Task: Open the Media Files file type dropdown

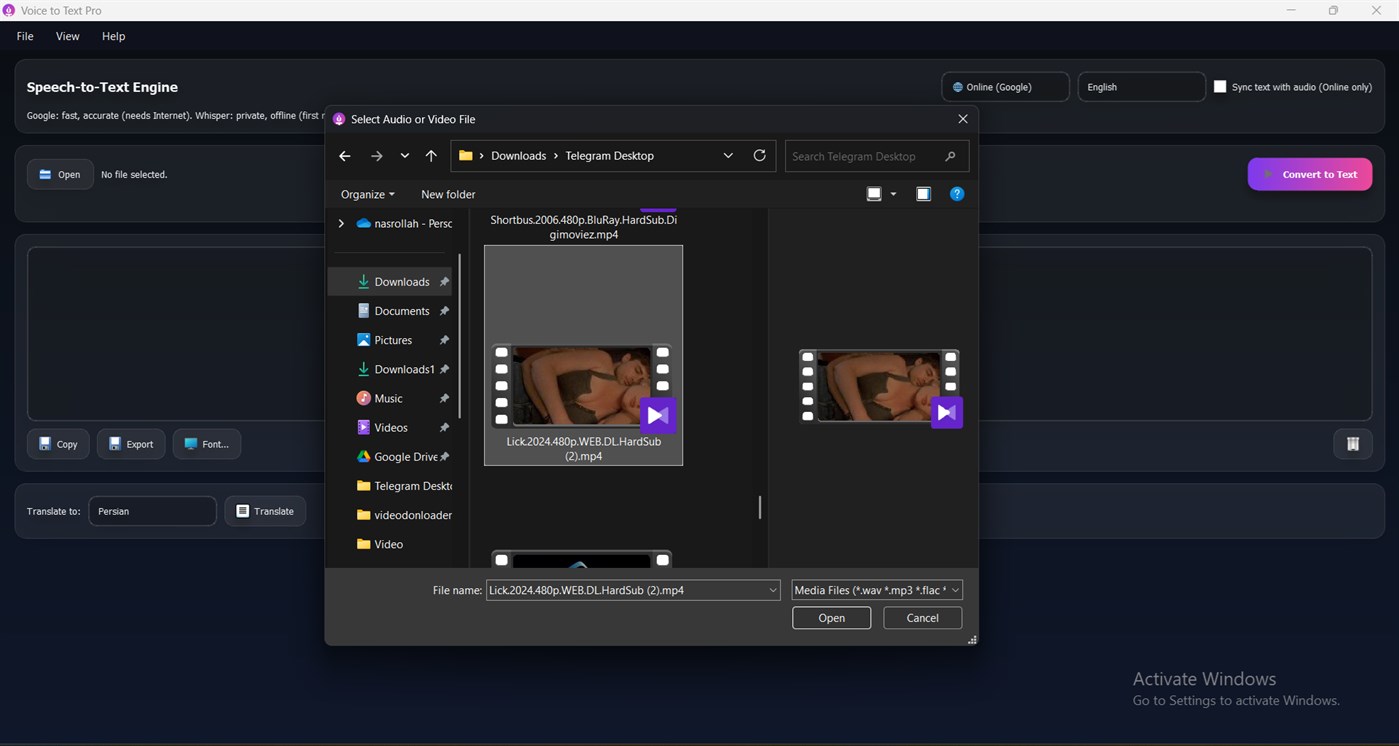Action: tap(874, 590)
